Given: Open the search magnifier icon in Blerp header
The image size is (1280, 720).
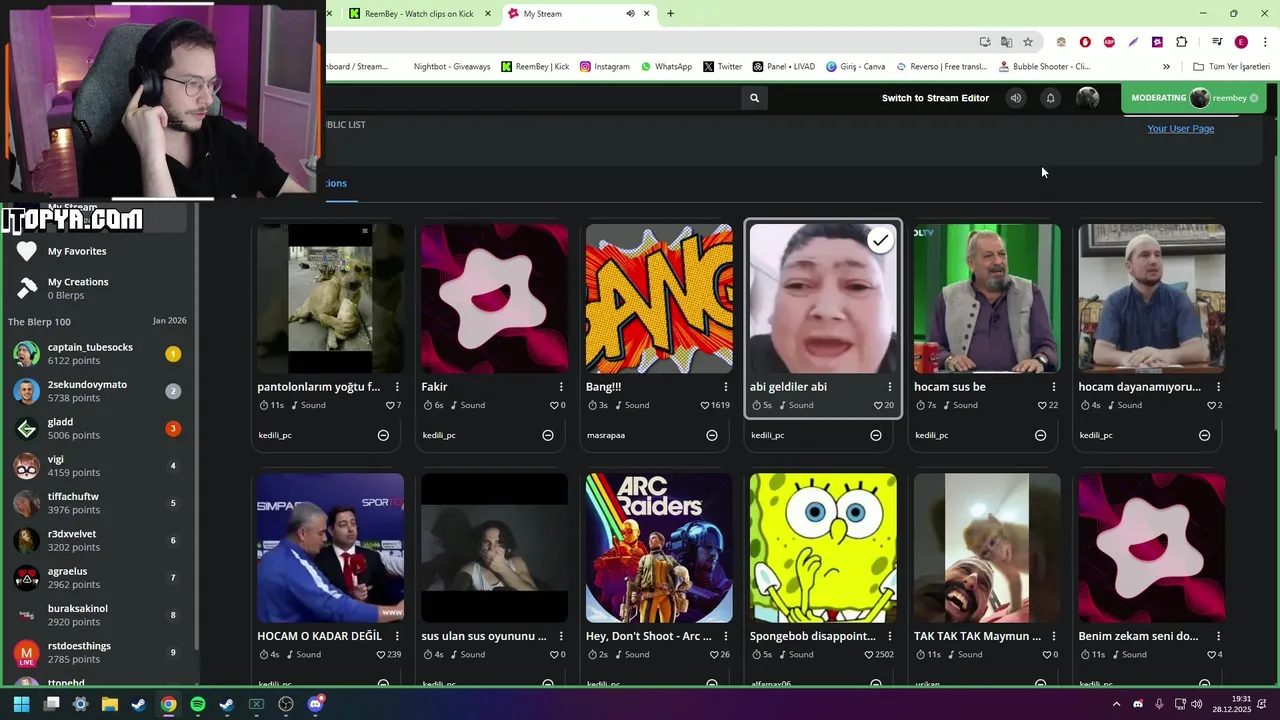Looking at the screenshot, I should (x=754, y=98).
